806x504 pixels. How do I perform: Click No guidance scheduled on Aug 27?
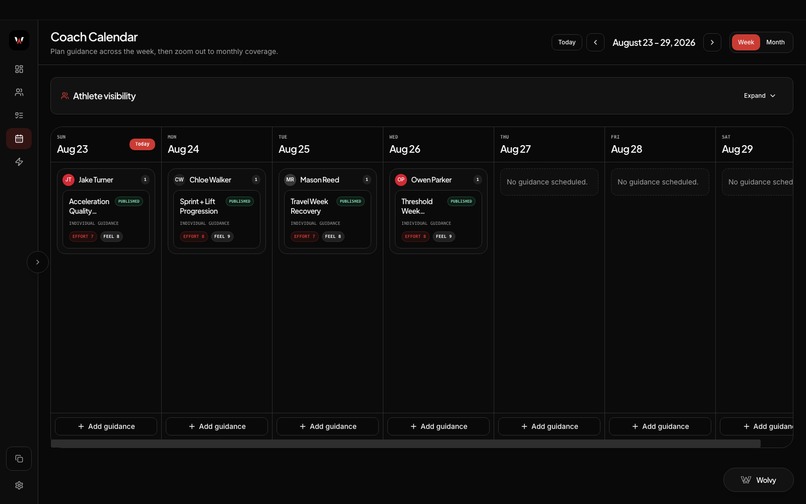[549, 182]
